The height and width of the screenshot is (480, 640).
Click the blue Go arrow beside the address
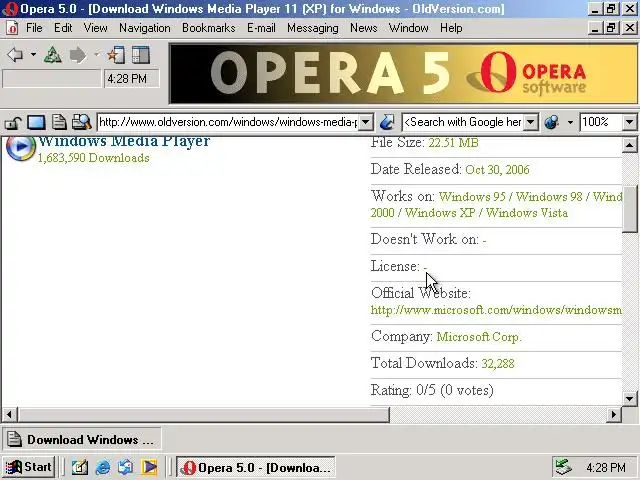tap(387, 122)
